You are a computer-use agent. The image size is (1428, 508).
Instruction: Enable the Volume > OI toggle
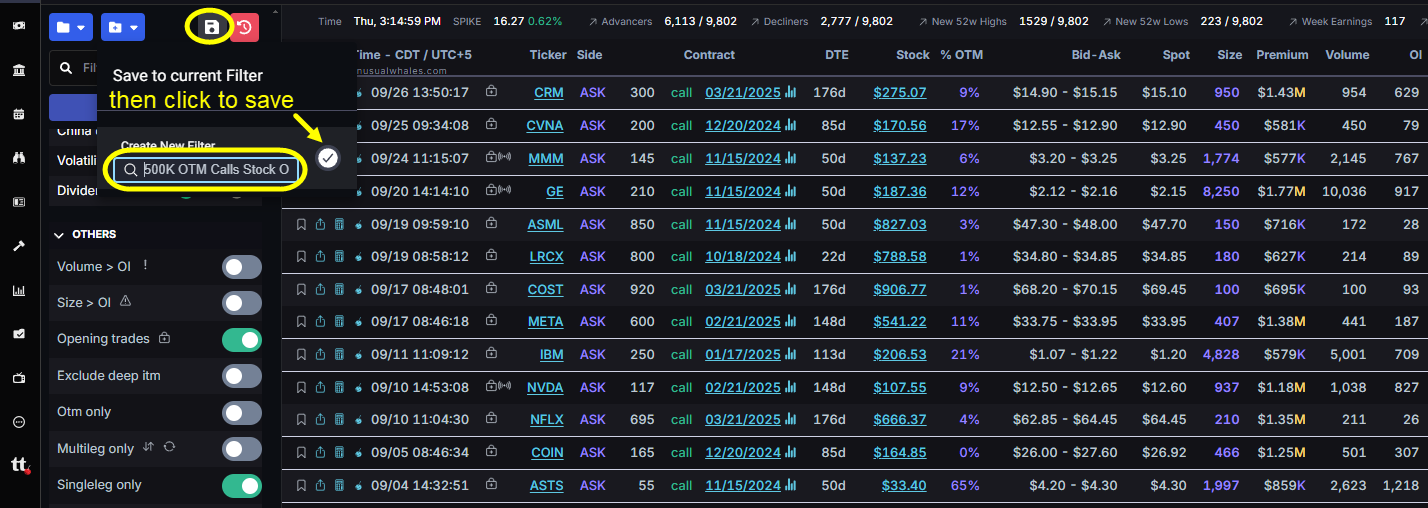click(242, 267)
